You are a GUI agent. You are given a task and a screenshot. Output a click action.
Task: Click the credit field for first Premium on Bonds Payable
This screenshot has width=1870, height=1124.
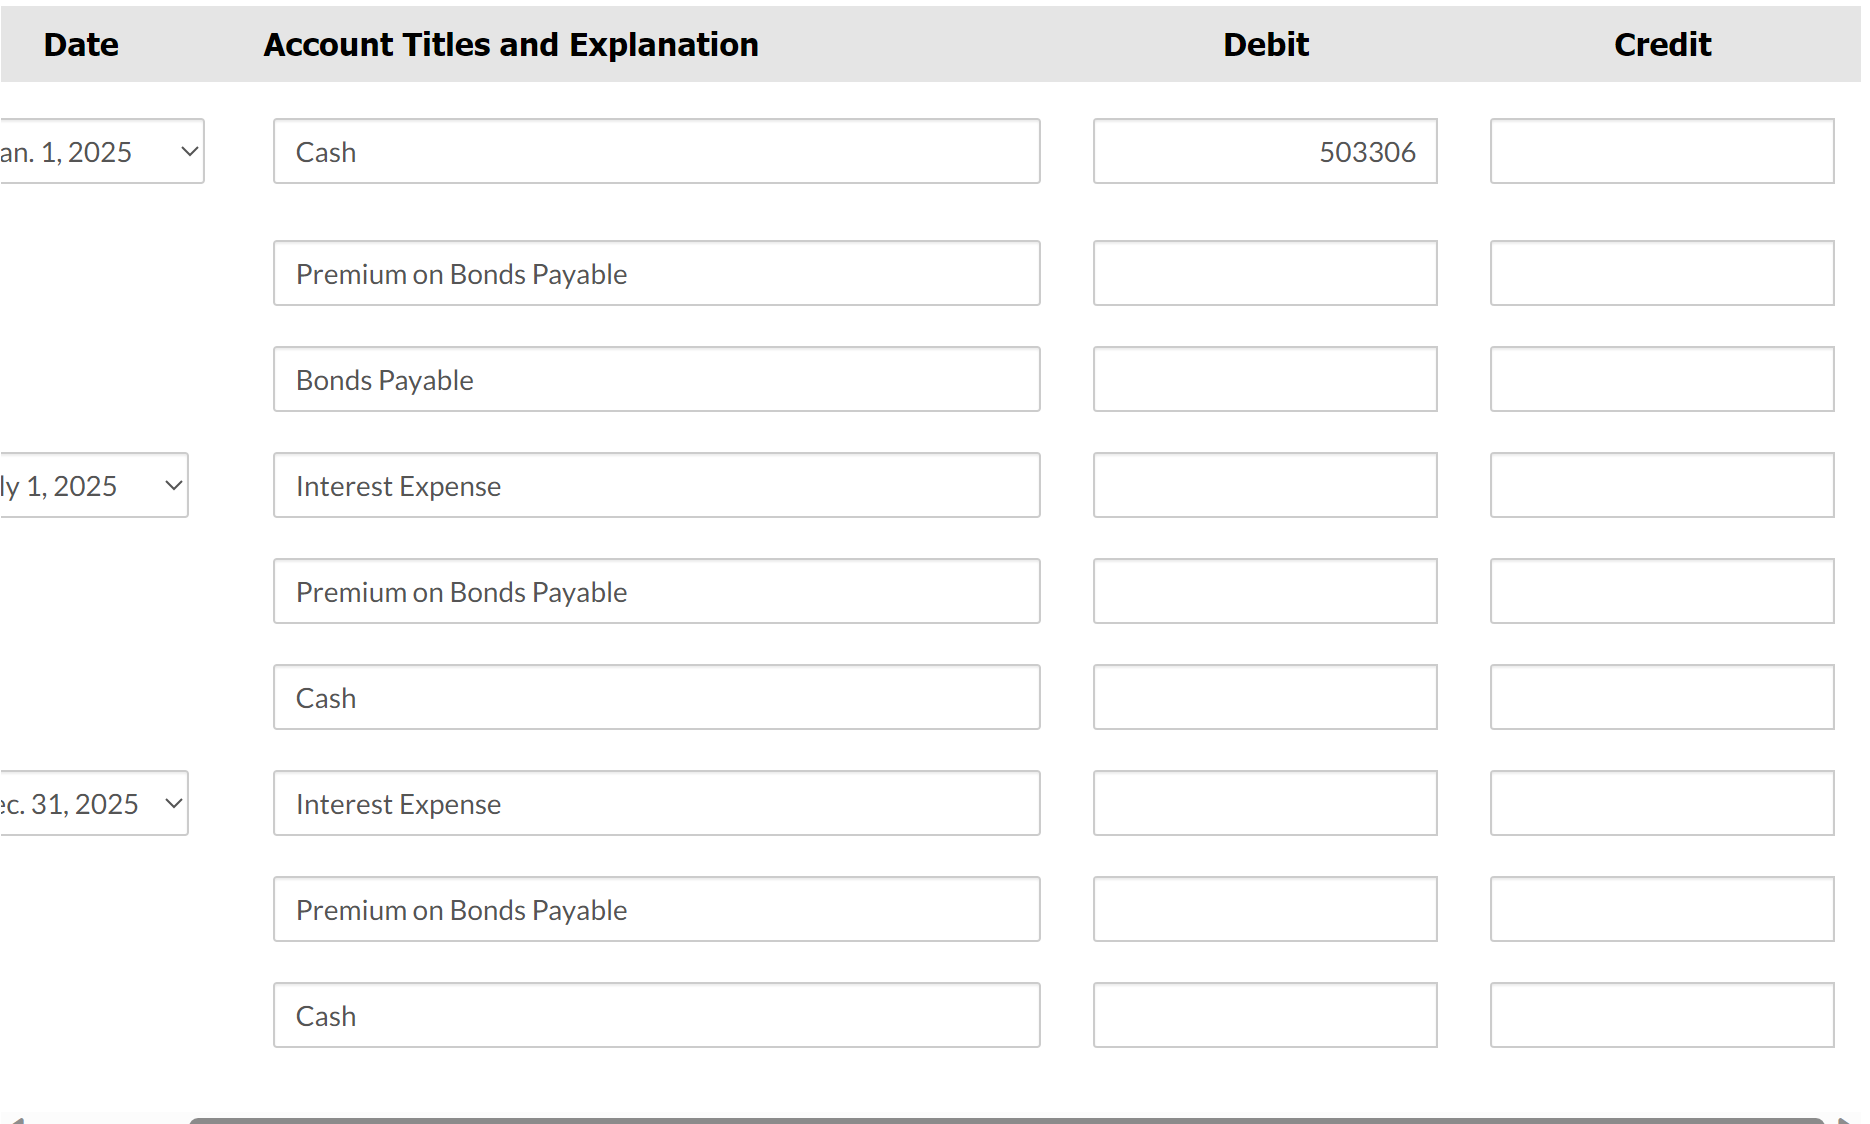pos(1662,273)
